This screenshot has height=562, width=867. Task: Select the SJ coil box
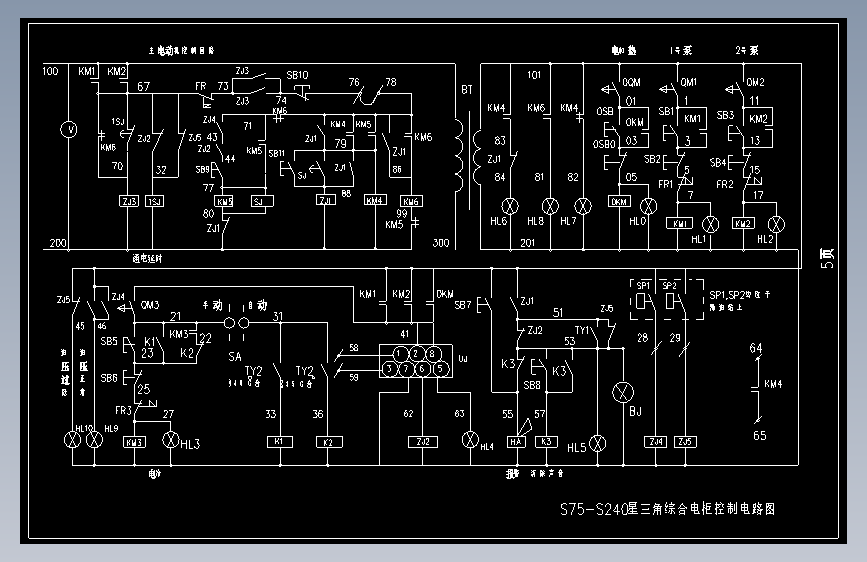[262, 201]
